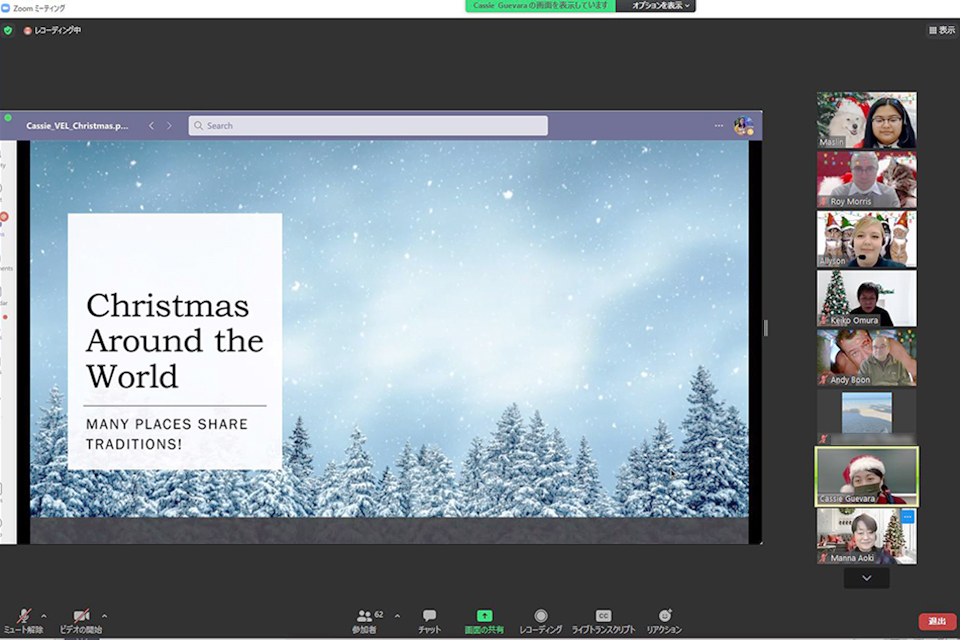Click the Teams profile avatar
The width and height of the screenshot is (960, 640).
click(x=743, y=126)
